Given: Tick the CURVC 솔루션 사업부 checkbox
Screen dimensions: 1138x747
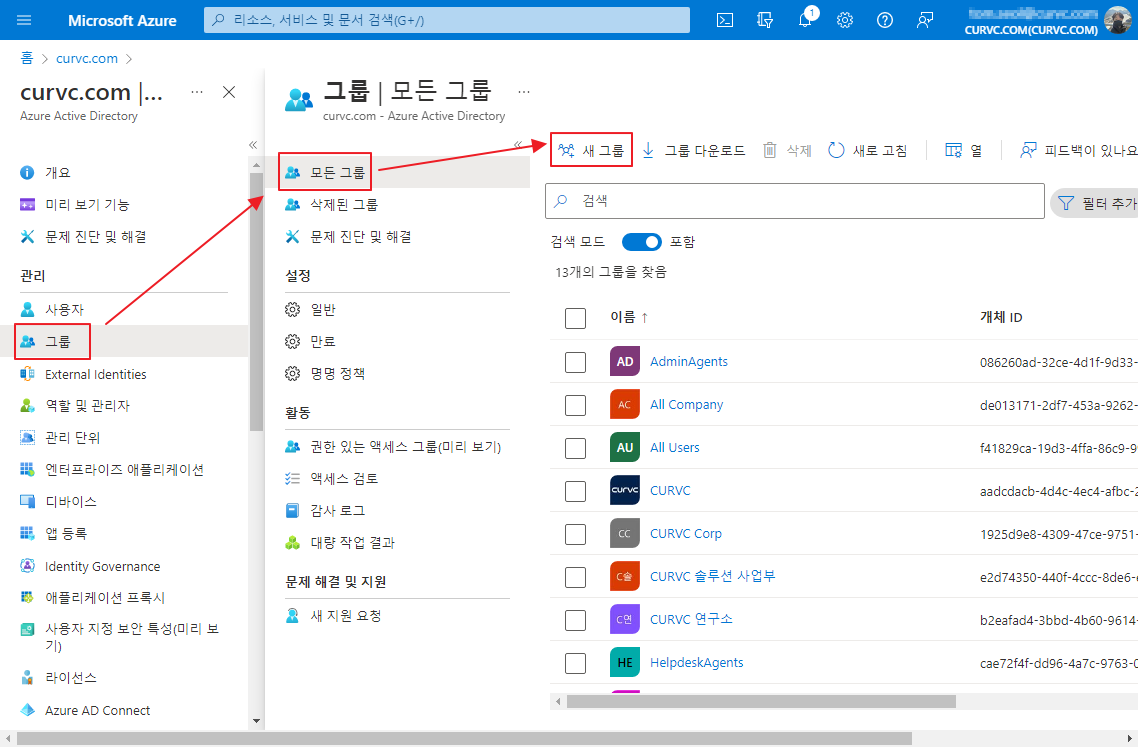Looking at the screenshot, I should (576, 577).
